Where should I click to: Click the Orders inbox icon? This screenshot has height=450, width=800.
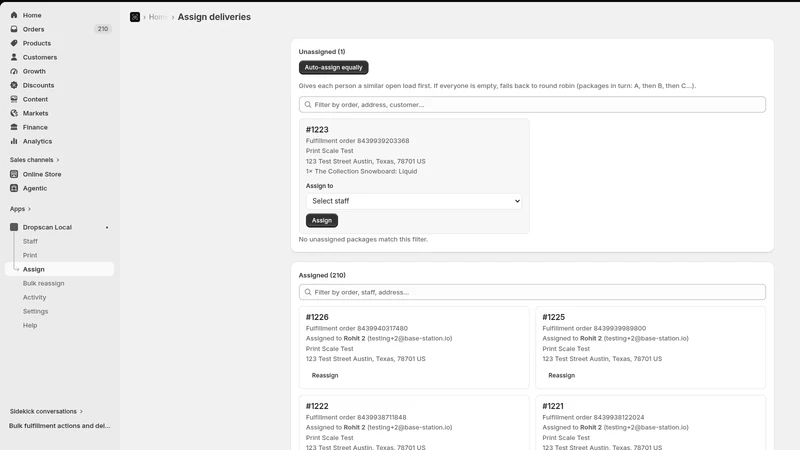[14, 29]
